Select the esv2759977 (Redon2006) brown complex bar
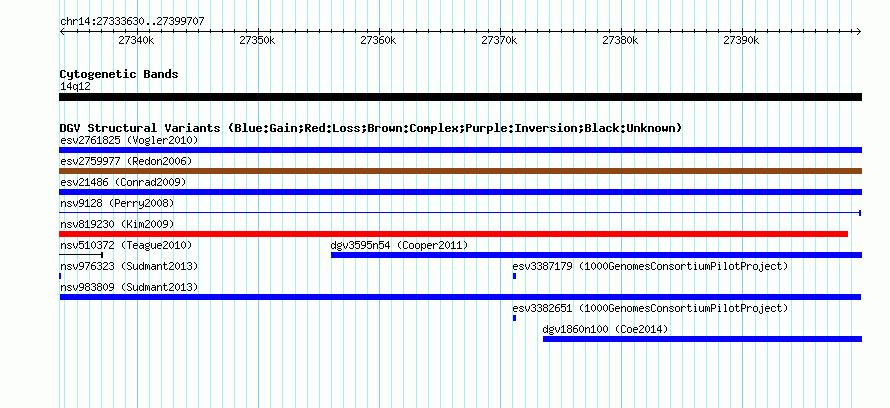This screenshot has width=890, height=408. coord(460,171)
